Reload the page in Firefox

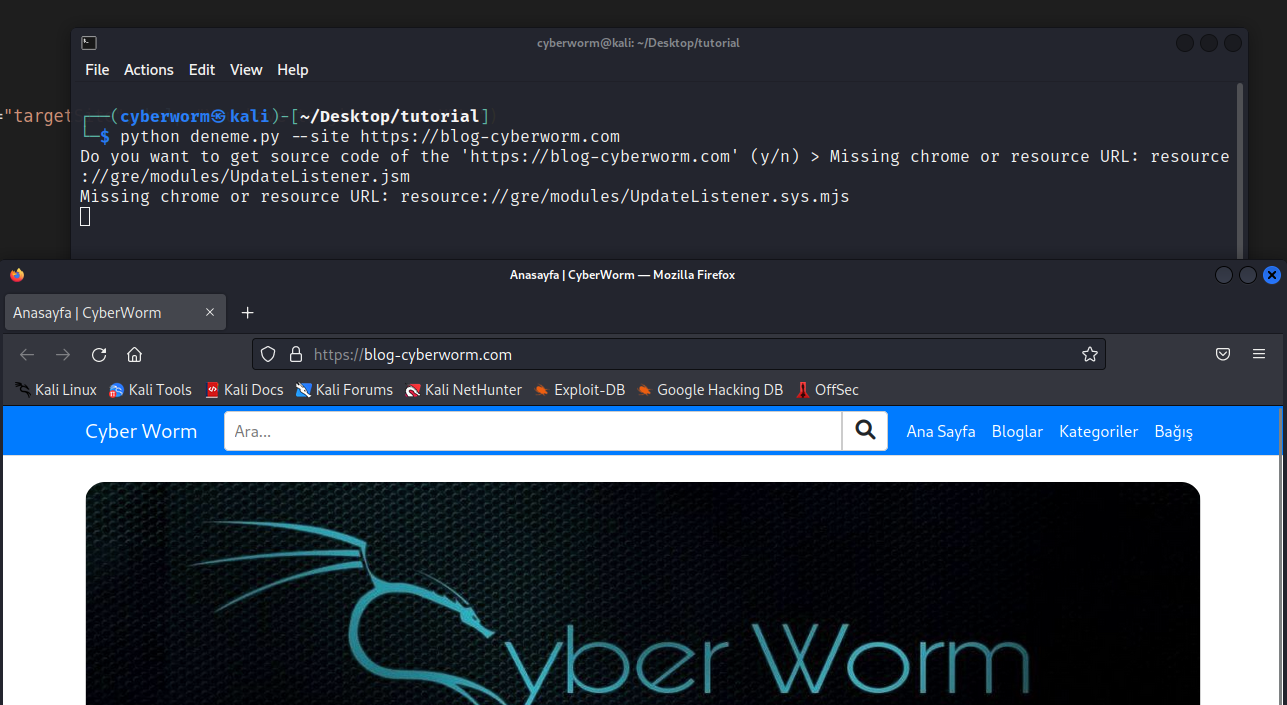(99, 355)
